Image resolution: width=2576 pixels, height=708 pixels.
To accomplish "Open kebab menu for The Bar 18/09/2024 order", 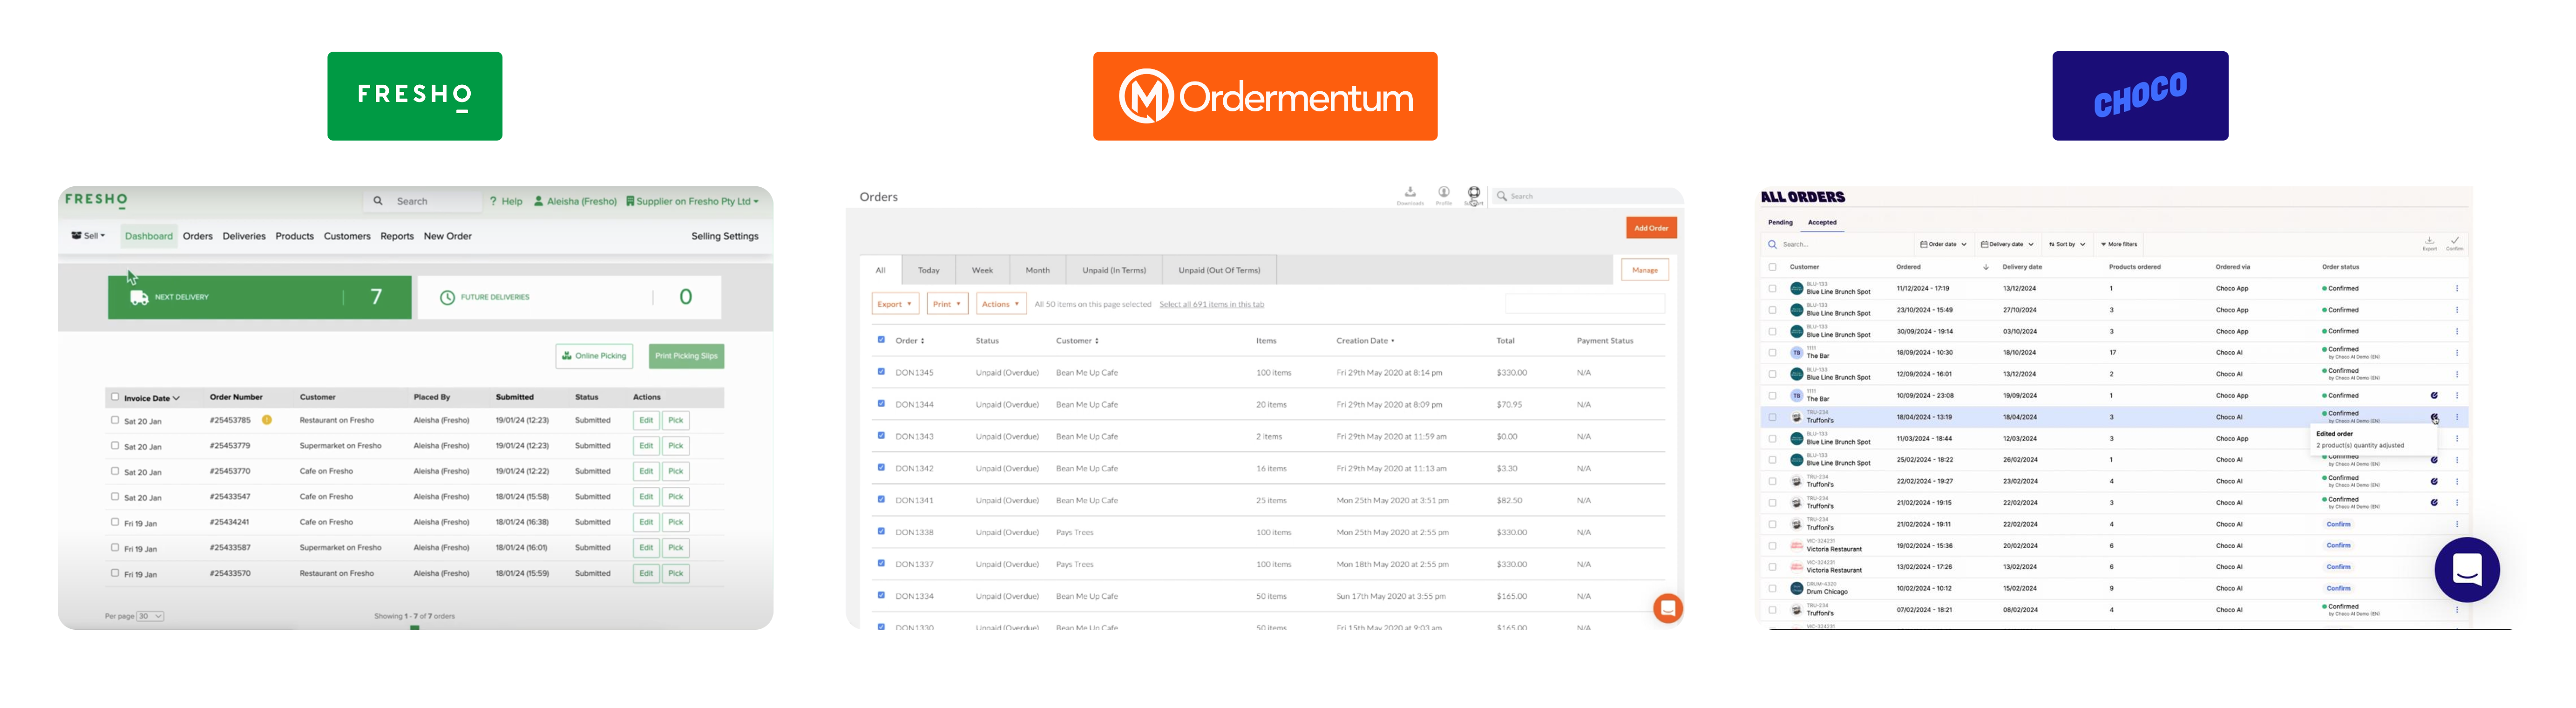I will [x=2456, y=353].
